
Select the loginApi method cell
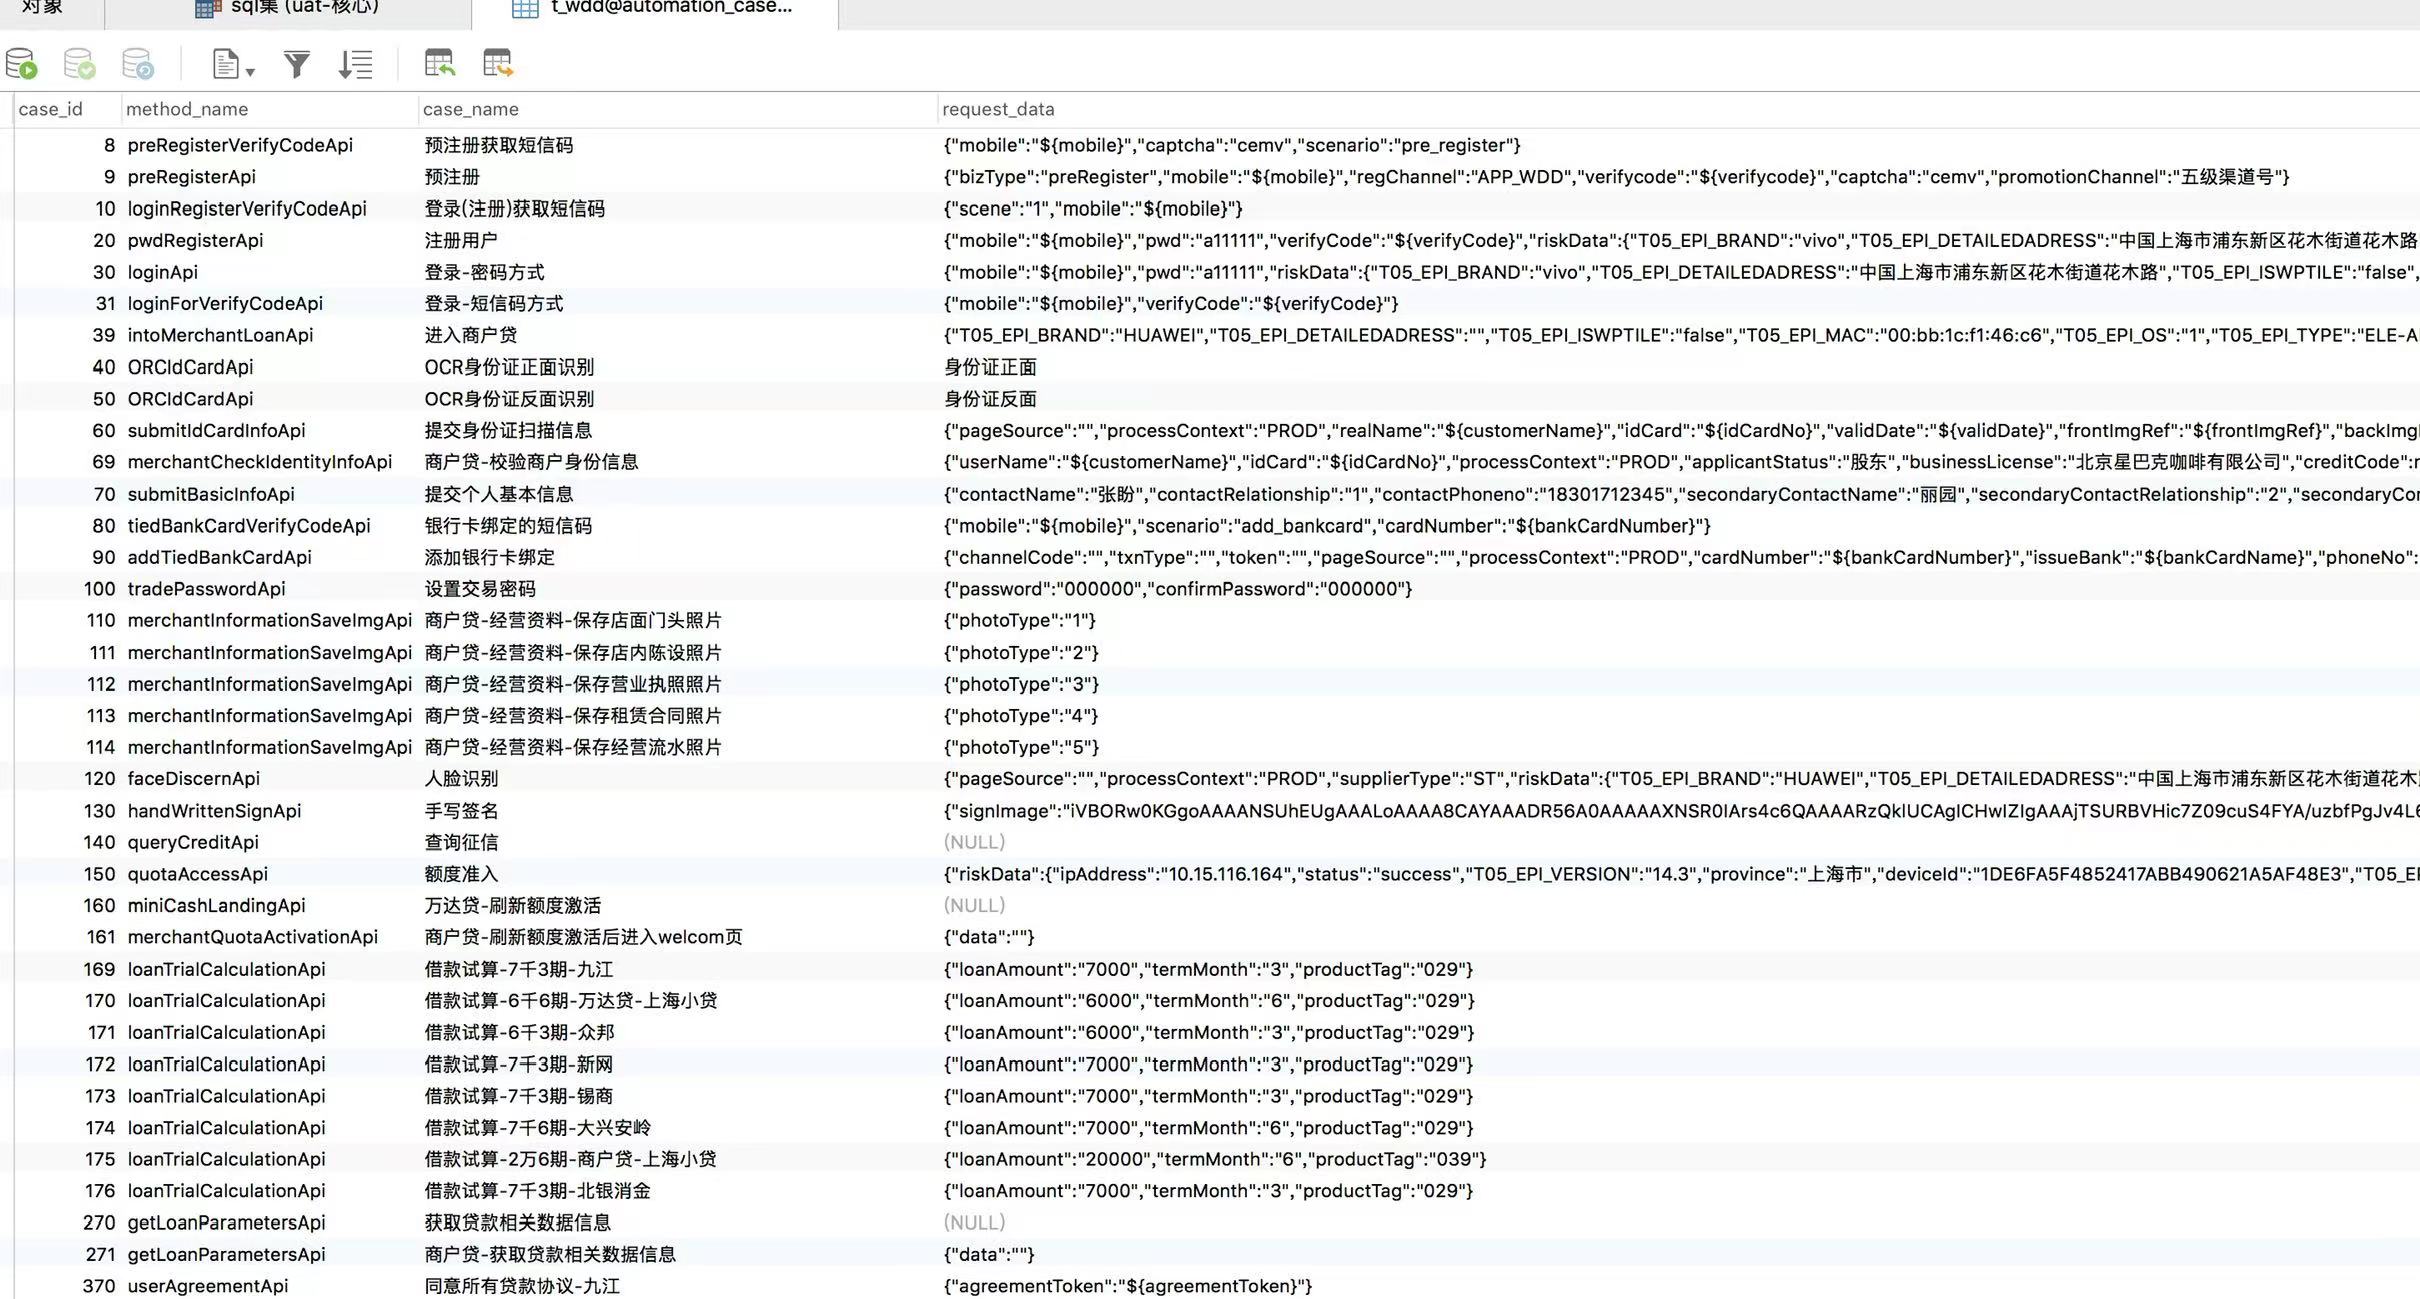pos(163,272)
